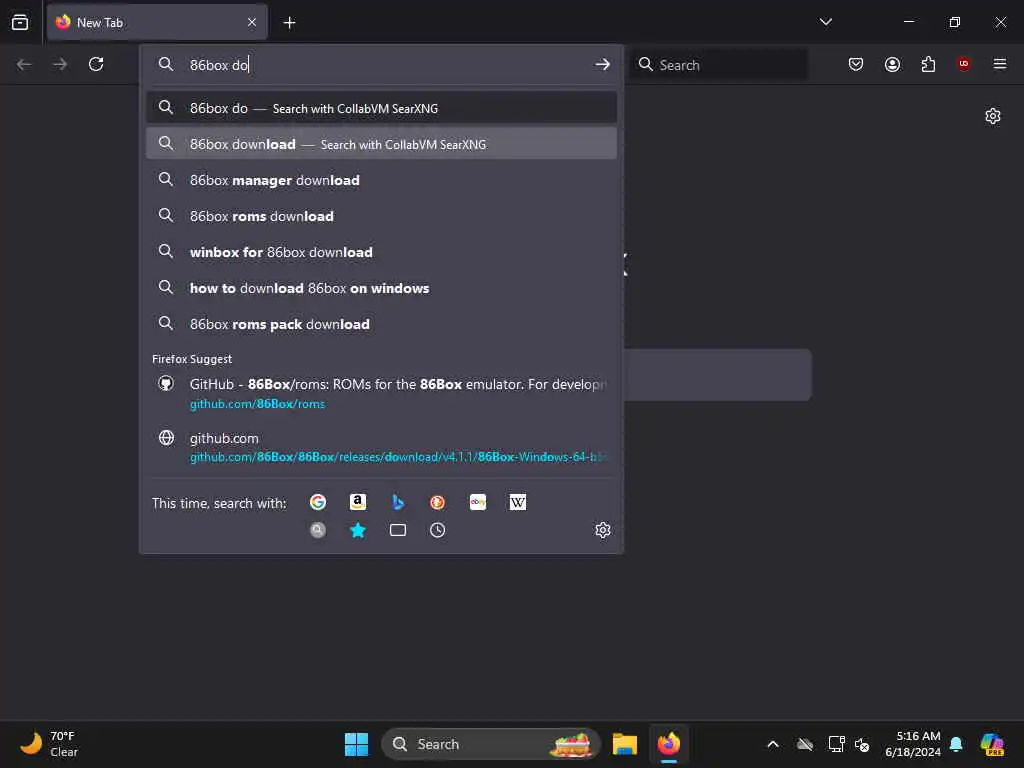Select '86box download' suggestion

point(381,144)
